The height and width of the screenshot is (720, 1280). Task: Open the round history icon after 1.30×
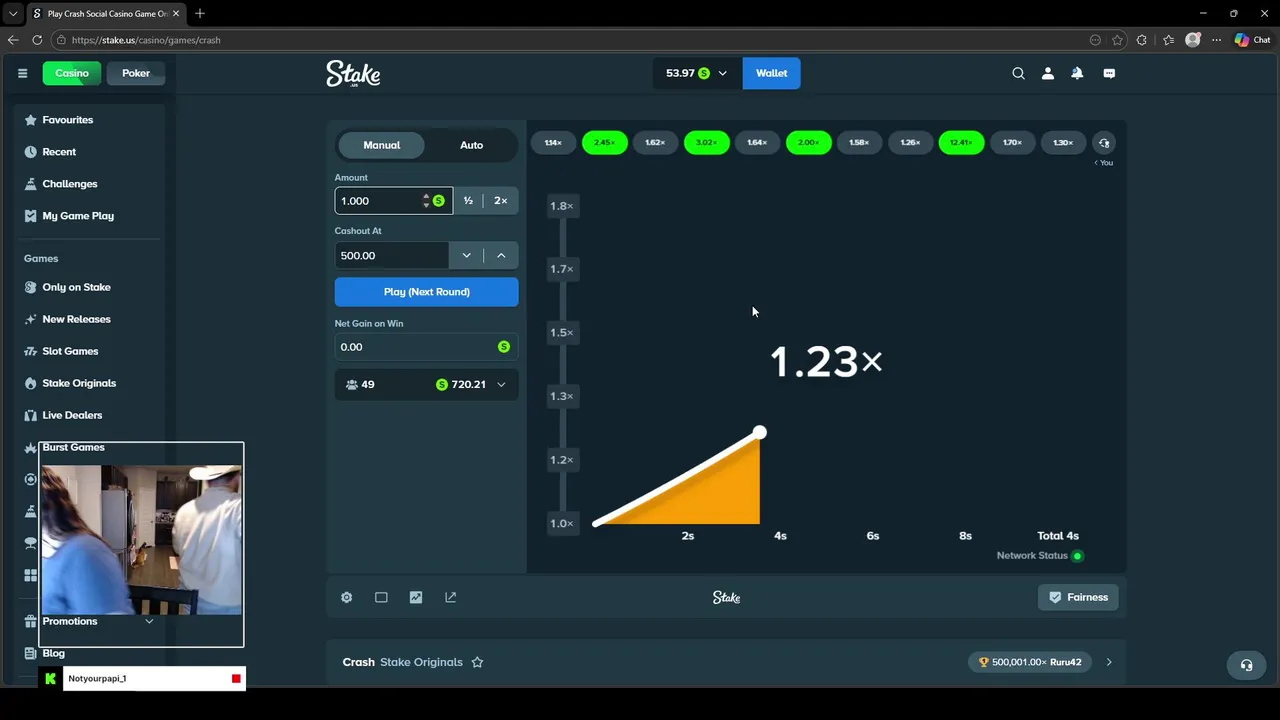(x=1104, y=143)
